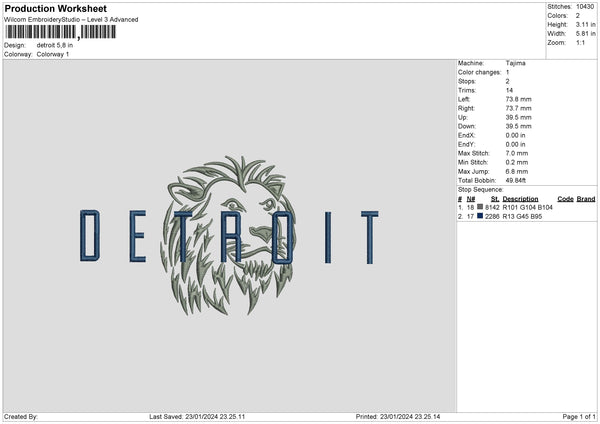Click the barcode at the top

(x=60, y=32)
